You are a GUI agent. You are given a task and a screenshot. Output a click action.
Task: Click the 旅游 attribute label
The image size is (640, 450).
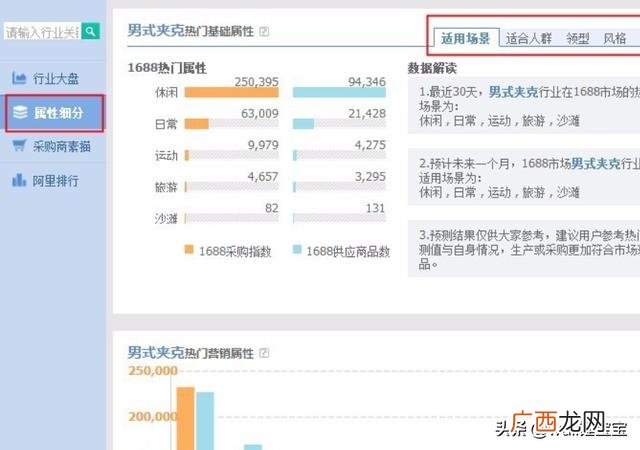coord(166,187)
